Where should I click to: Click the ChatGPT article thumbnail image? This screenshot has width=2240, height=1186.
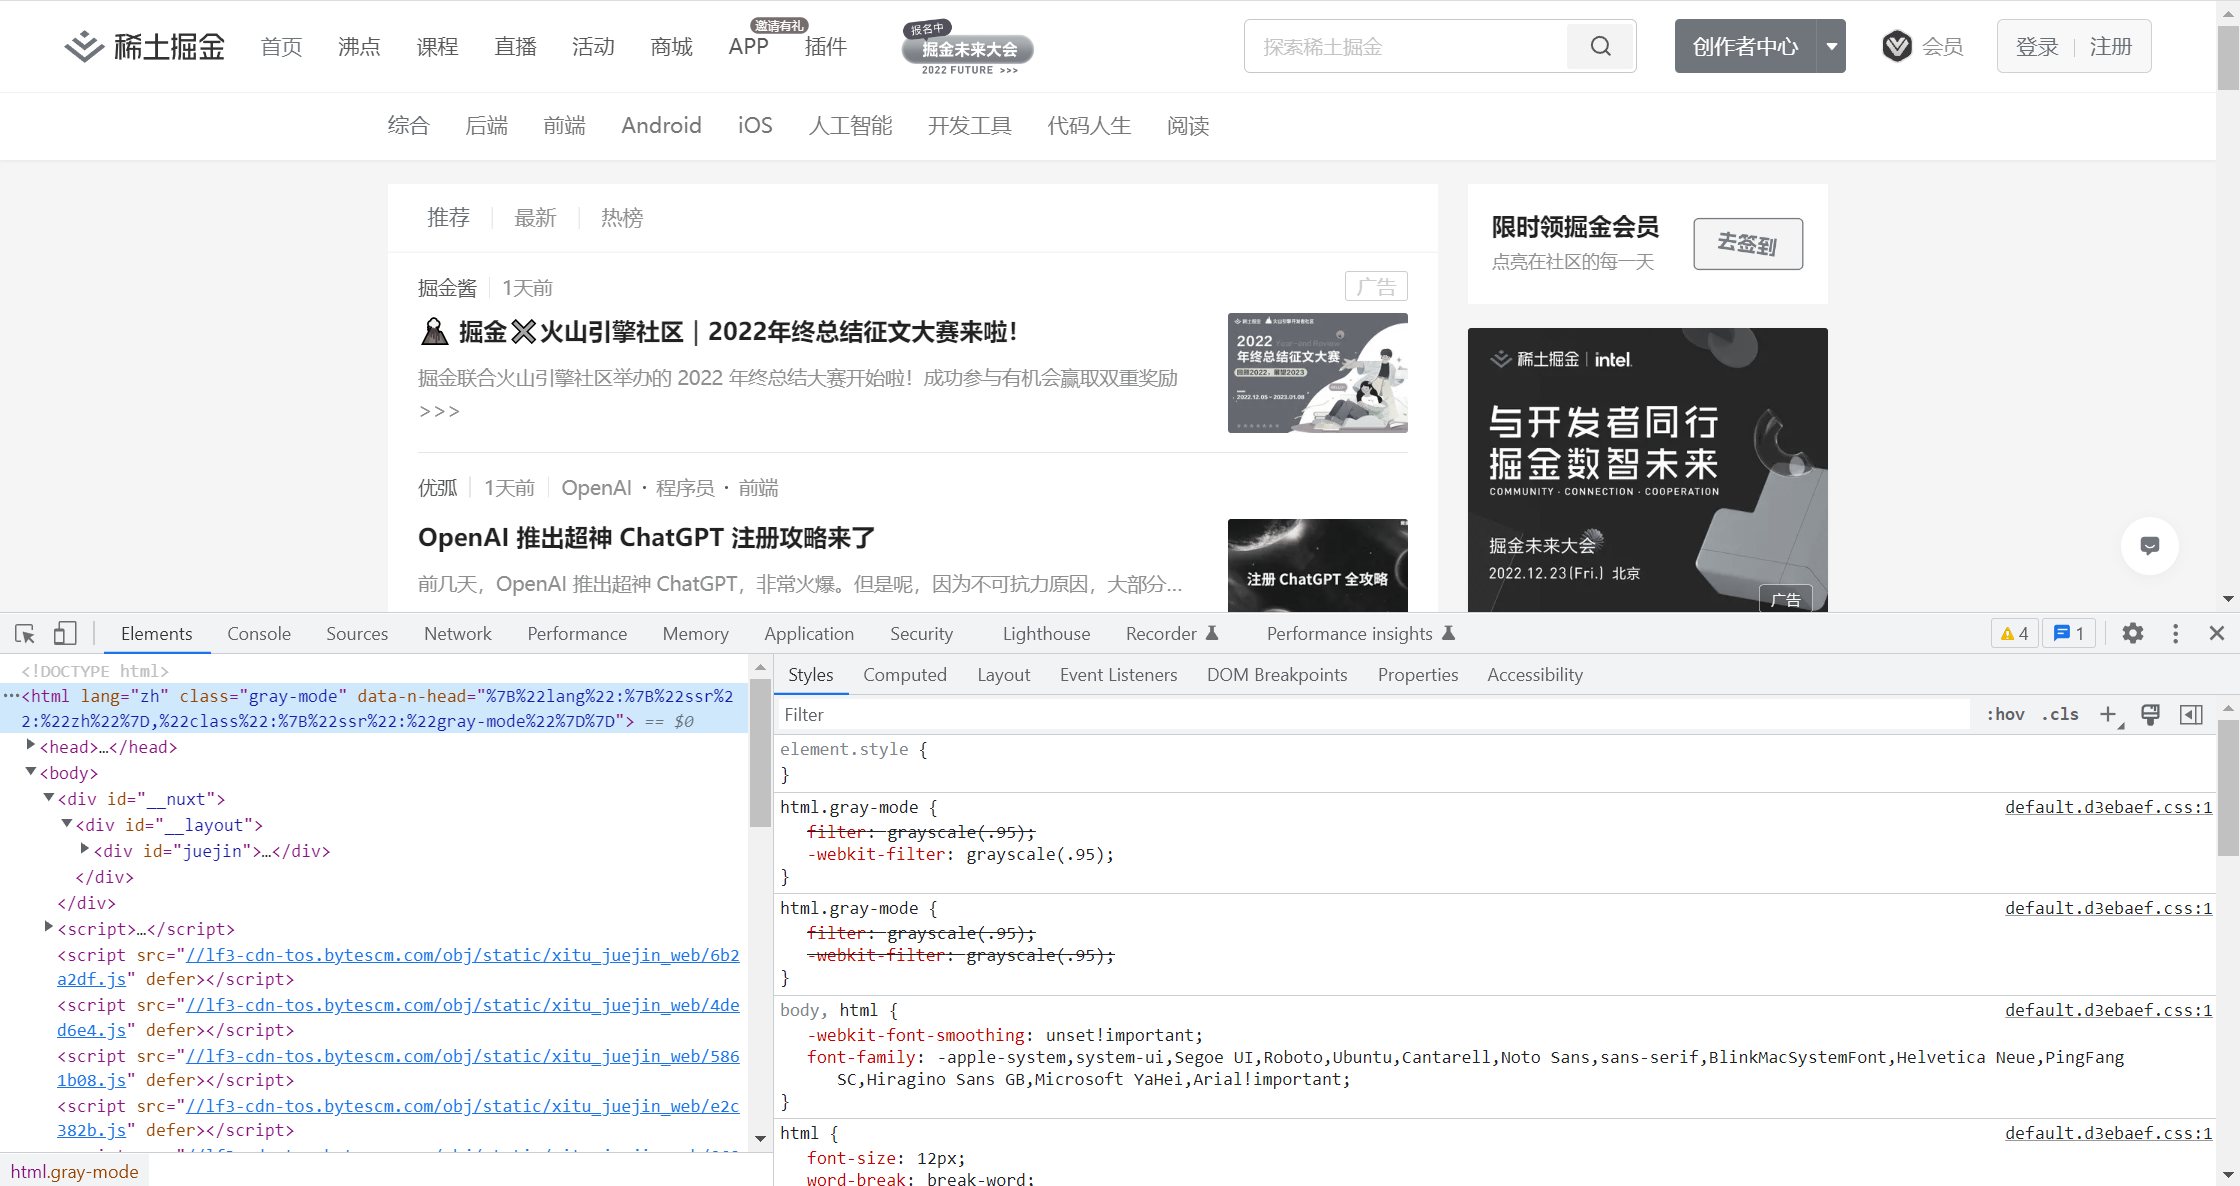(1317, 565)
